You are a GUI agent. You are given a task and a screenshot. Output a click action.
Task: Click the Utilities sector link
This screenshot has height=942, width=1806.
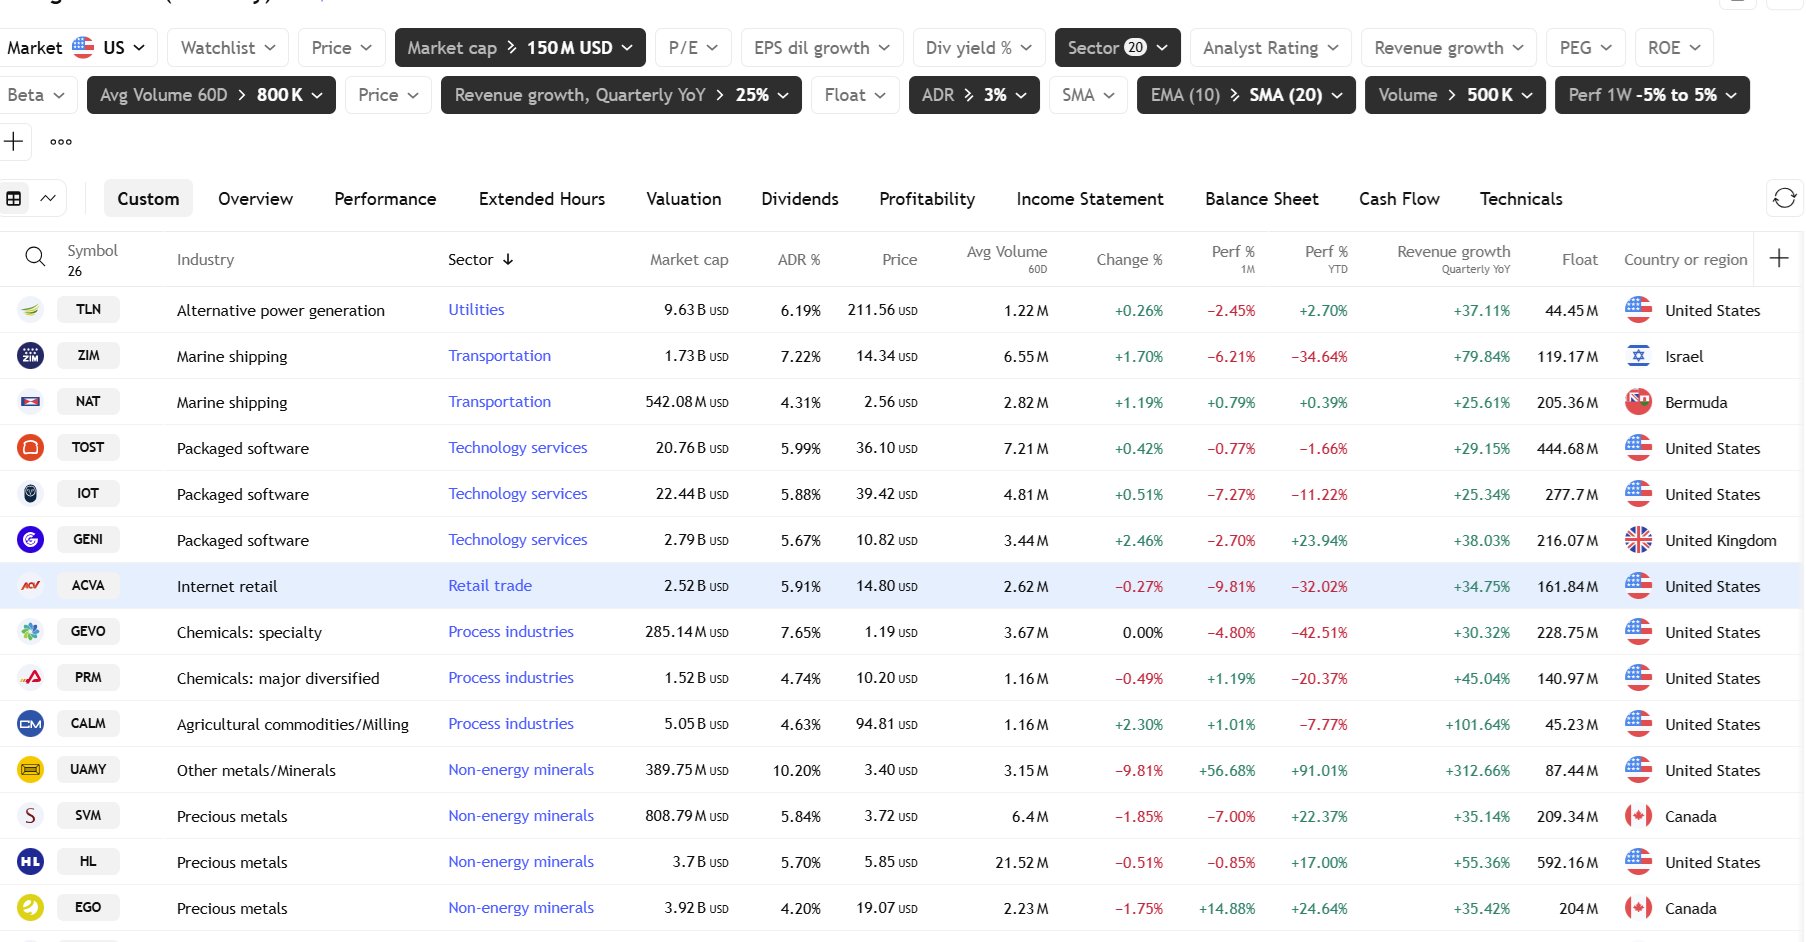[x=476, y=310]
